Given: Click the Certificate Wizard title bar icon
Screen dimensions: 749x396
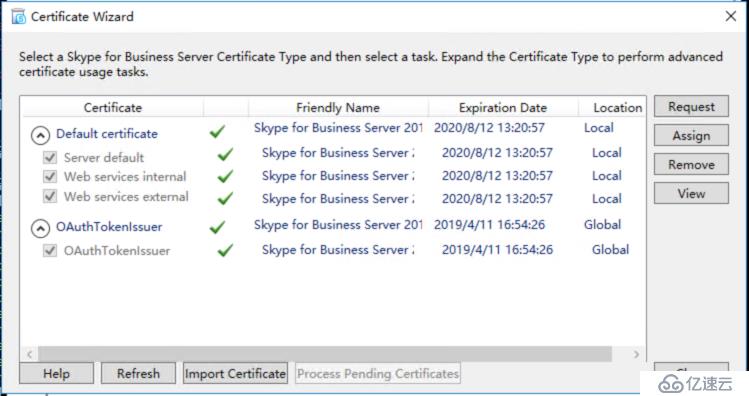Looking at the screenshot, I should [19, 17].
